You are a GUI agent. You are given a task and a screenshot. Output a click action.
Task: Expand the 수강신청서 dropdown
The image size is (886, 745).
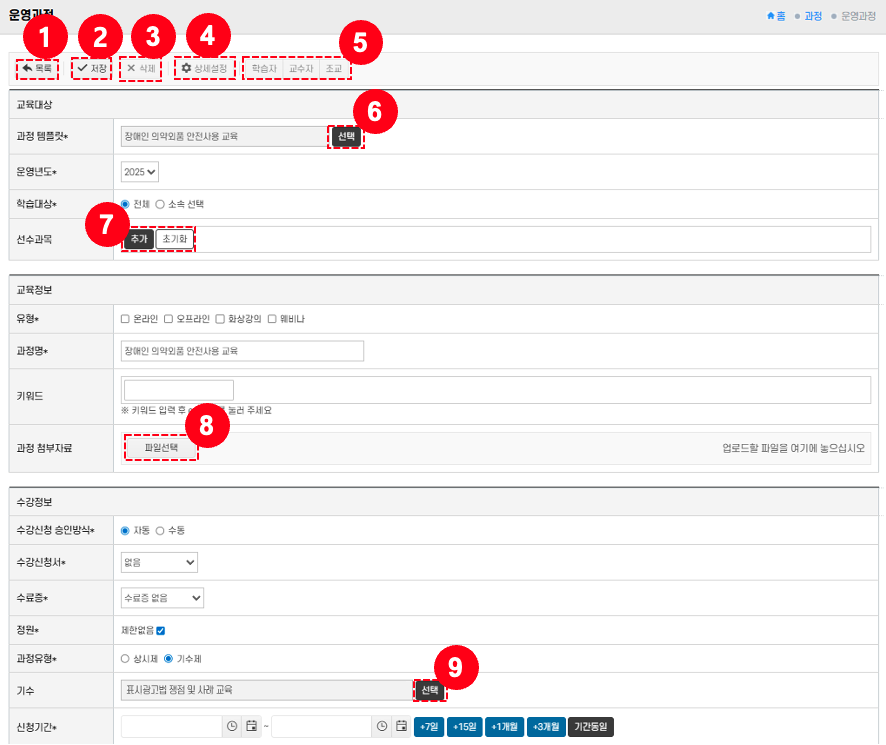click(x=159, y=563)
